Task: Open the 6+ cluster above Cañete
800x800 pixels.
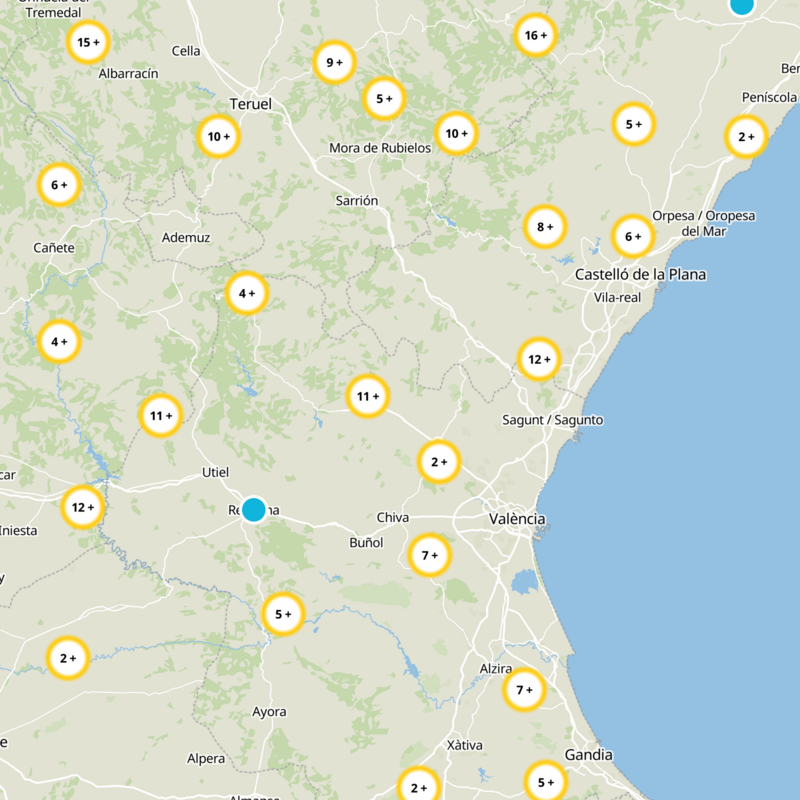Action: 59,185
